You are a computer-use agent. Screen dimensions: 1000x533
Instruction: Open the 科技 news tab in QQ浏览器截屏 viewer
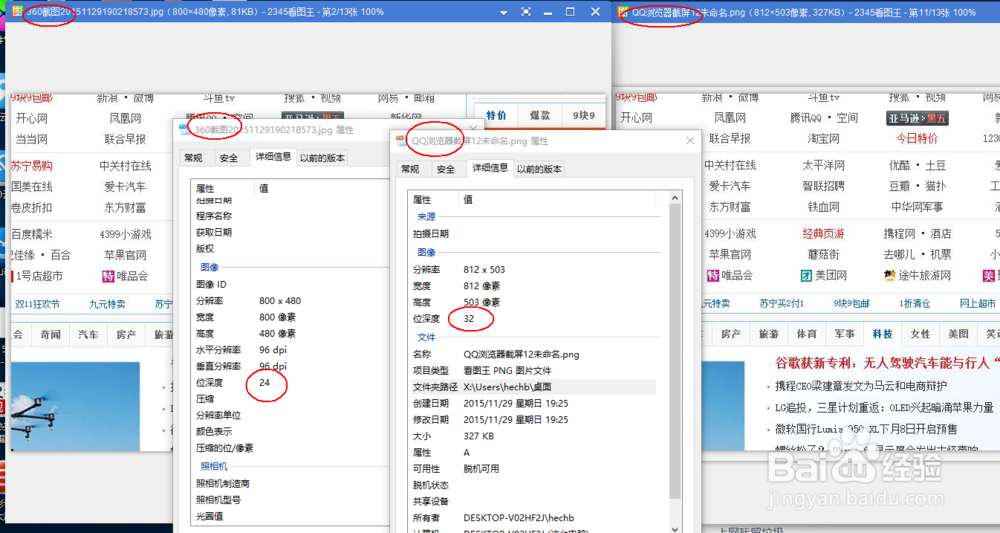click(x=883, y=334)
